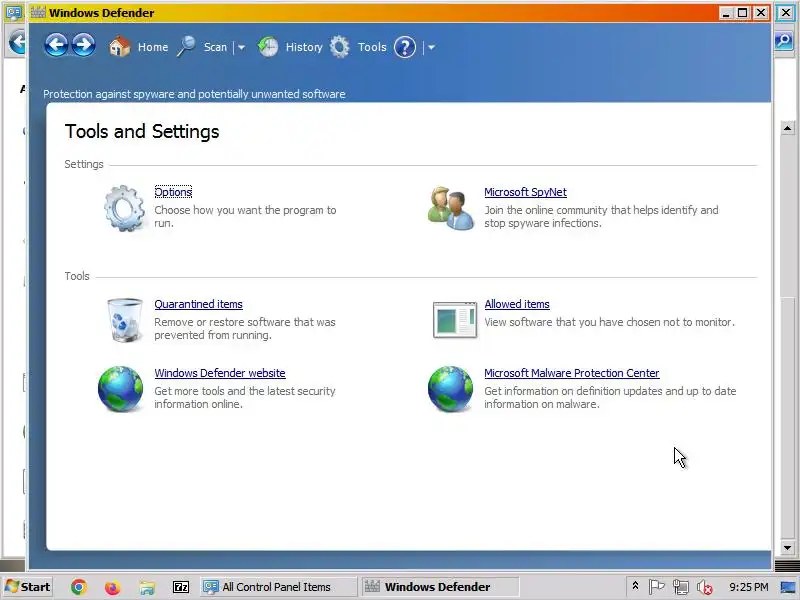Go back with the blue Back arrow
The image size is (800, 600).
point(56,45)
